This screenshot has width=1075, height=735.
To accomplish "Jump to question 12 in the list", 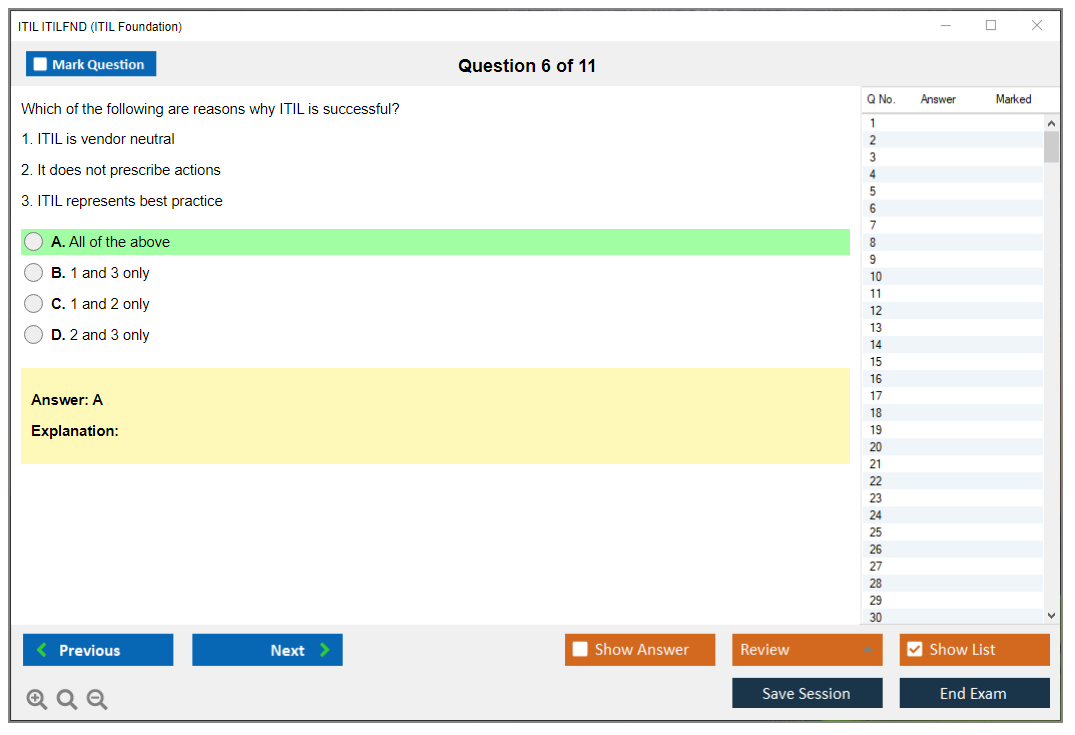I will click(876, 311).
